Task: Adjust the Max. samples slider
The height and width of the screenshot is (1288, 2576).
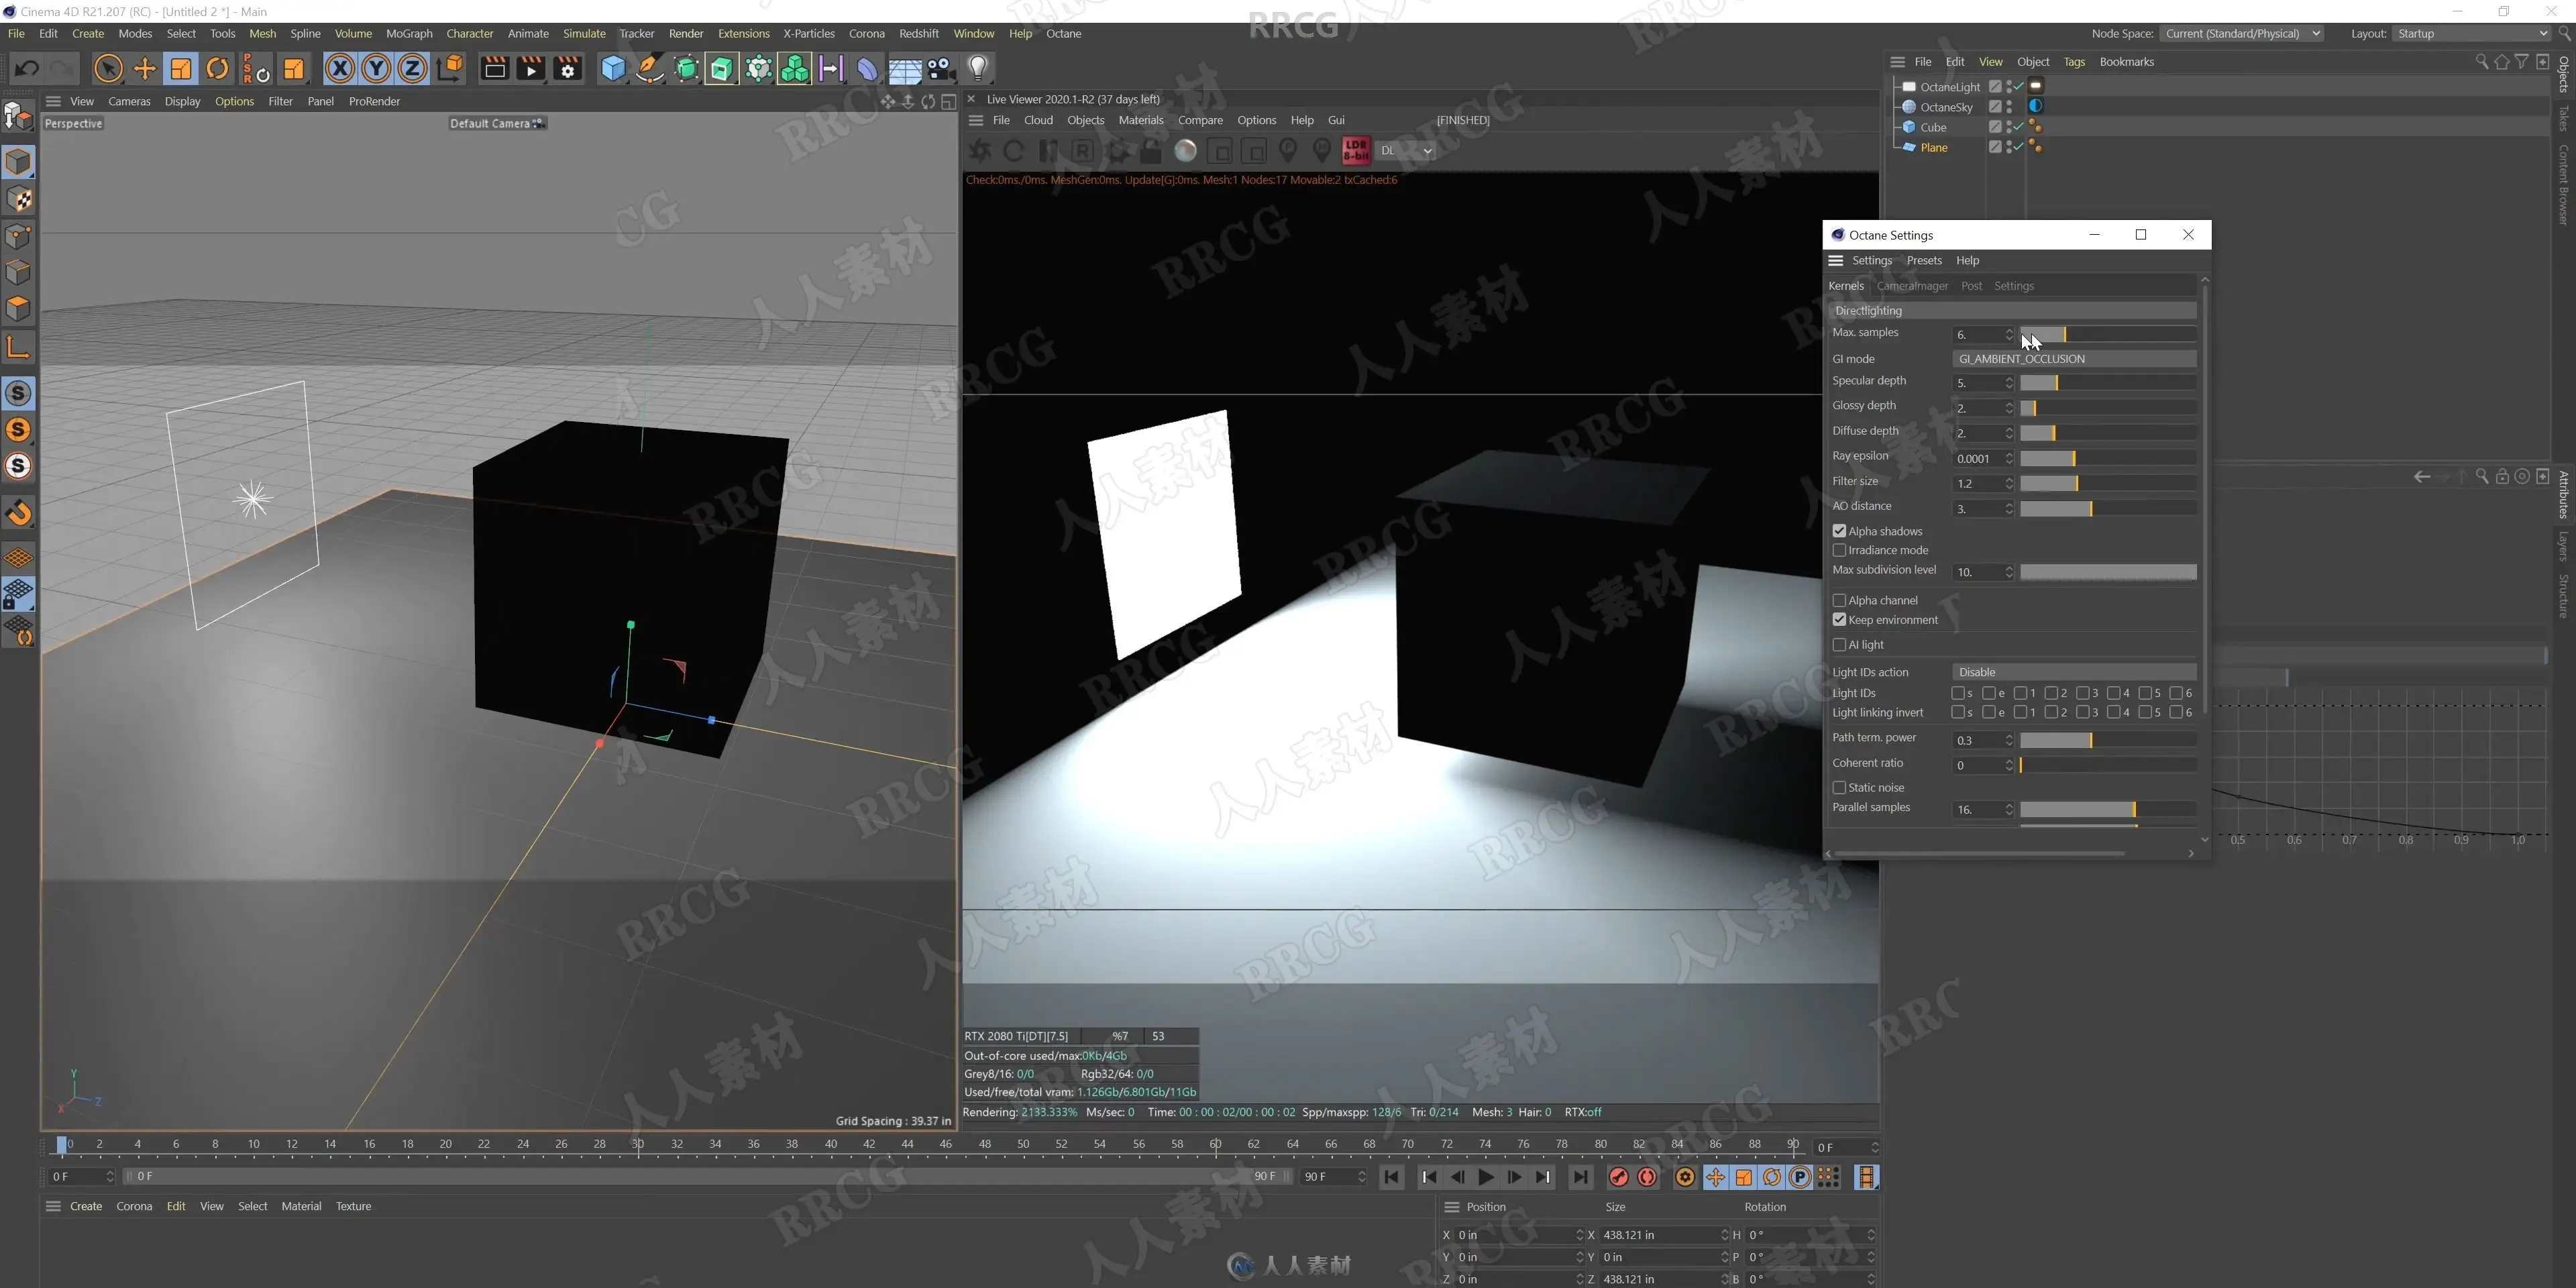Action: (2107, 334)
